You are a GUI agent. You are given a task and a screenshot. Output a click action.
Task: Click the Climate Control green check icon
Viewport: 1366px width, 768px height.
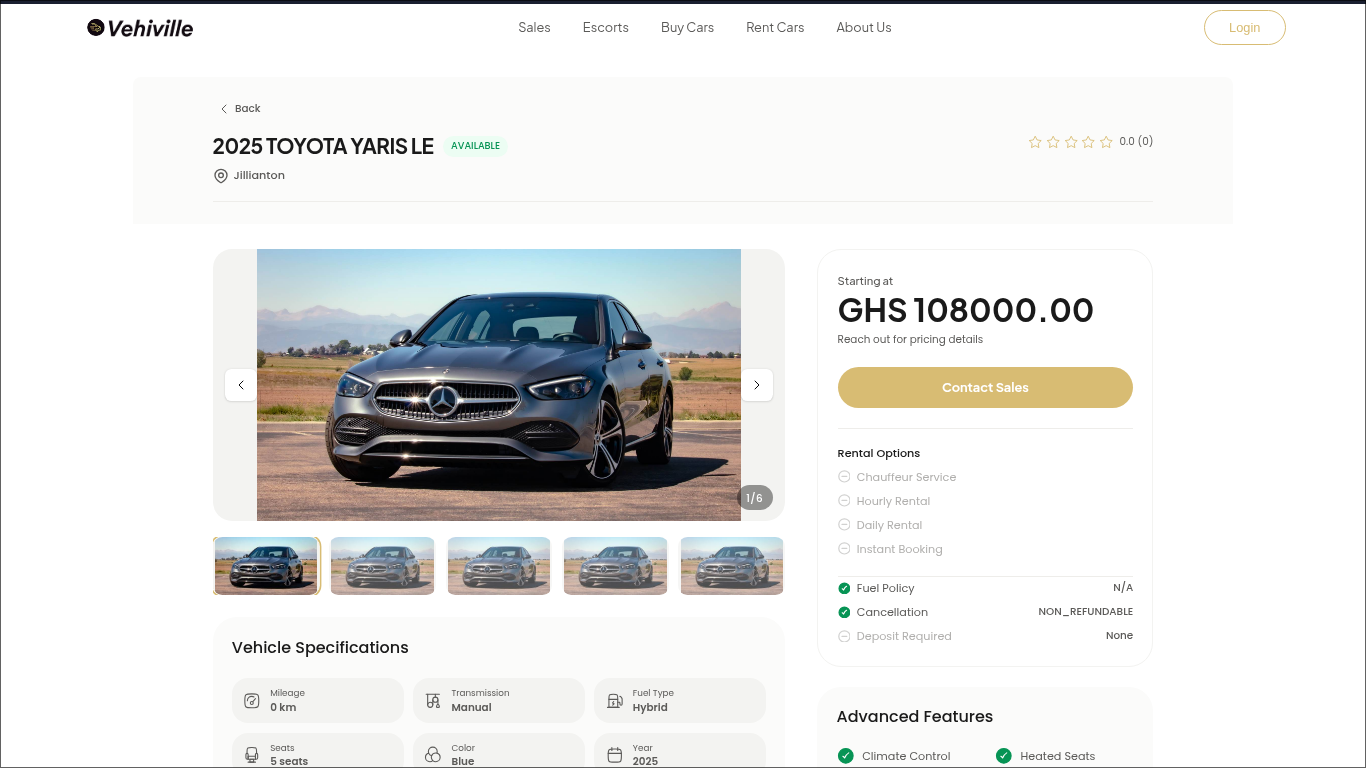pyautogui.click(x=846, y=756)
